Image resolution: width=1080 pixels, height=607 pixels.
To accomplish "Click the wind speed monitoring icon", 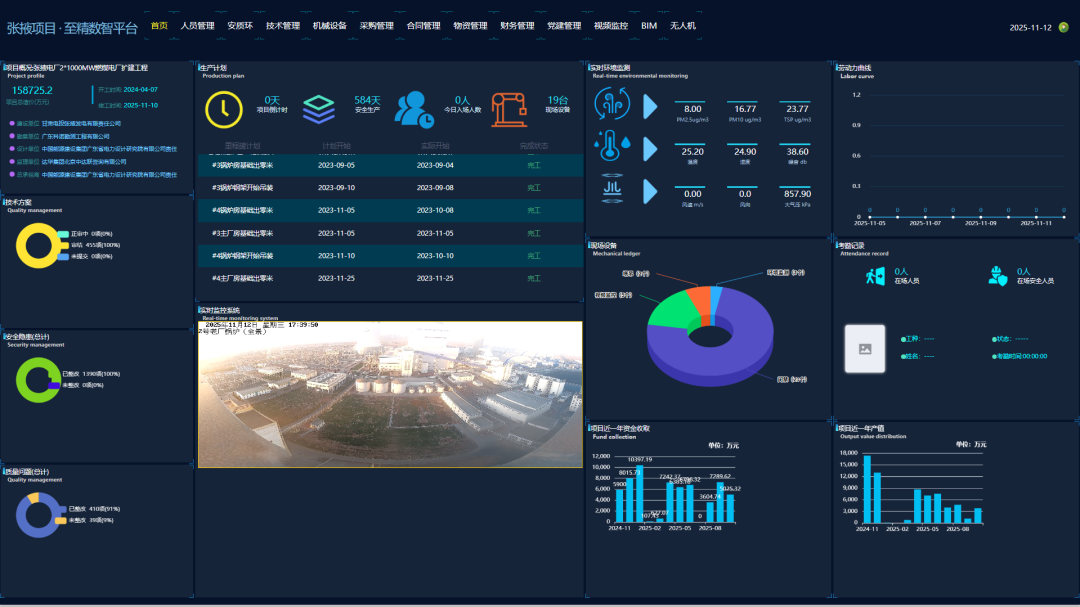I will pyautogui.click(x=612, y=189).
